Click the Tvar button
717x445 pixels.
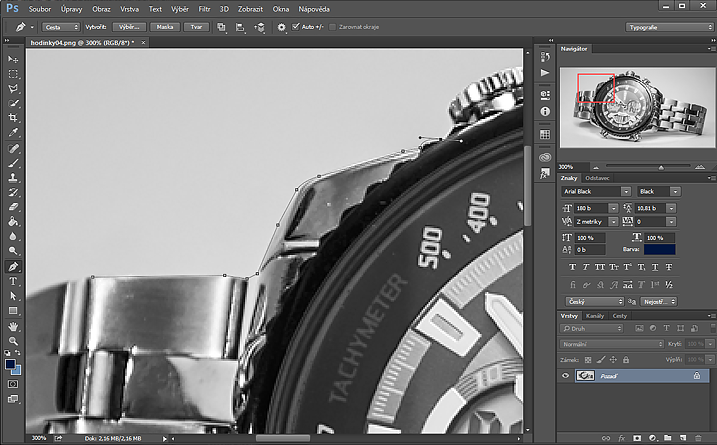(x=196, y=27)
